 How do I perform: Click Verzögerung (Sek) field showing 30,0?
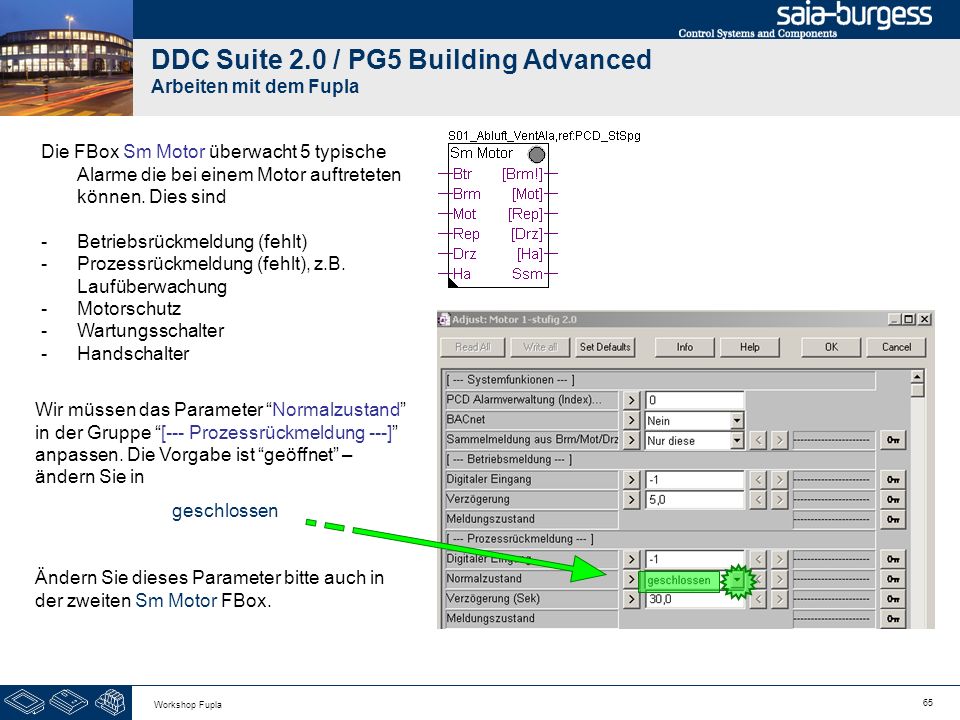pos(694,599)
